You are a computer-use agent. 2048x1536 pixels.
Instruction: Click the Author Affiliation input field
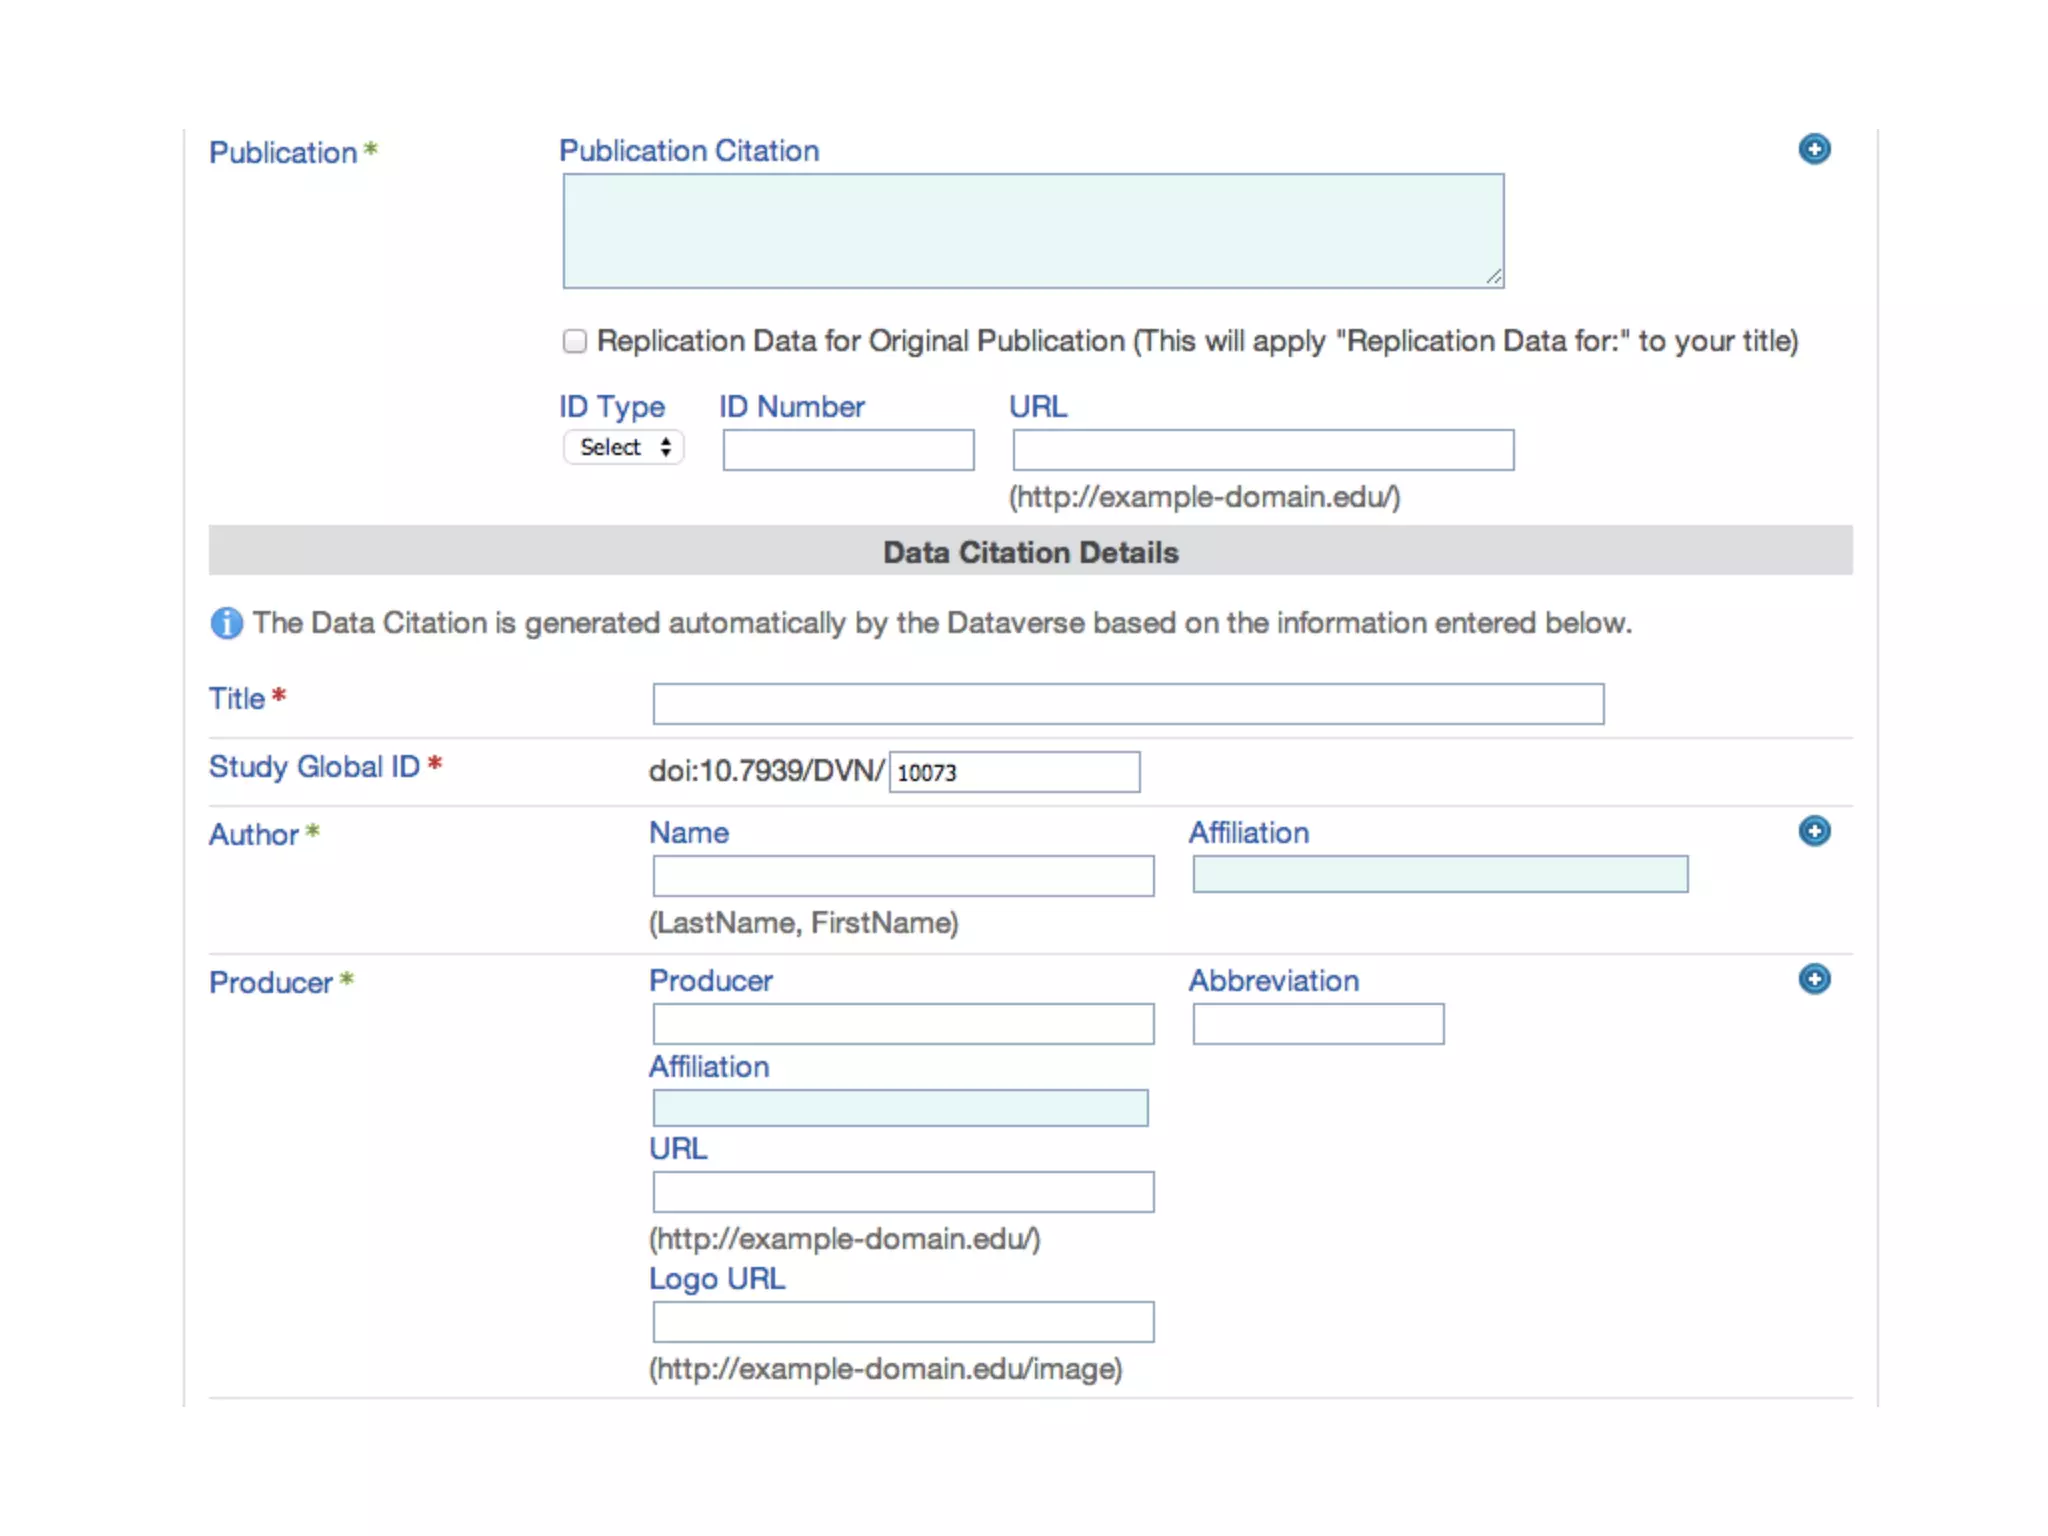[1439, 874]
